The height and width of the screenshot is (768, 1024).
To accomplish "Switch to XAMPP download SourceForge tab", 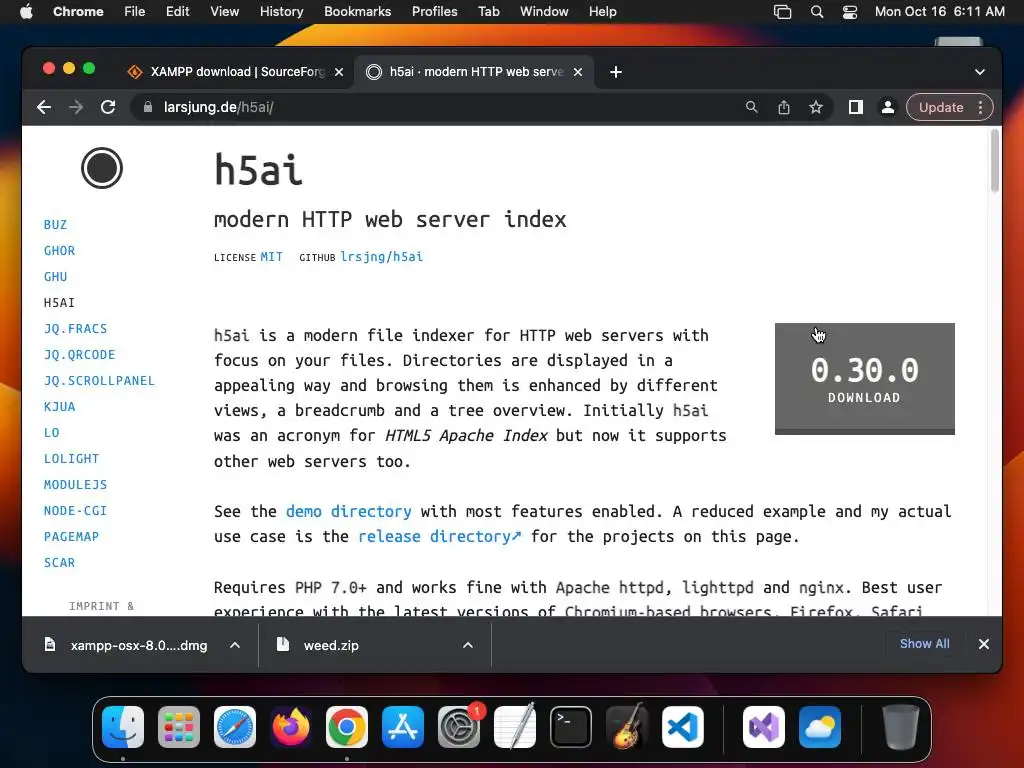I will pos(237,72).
